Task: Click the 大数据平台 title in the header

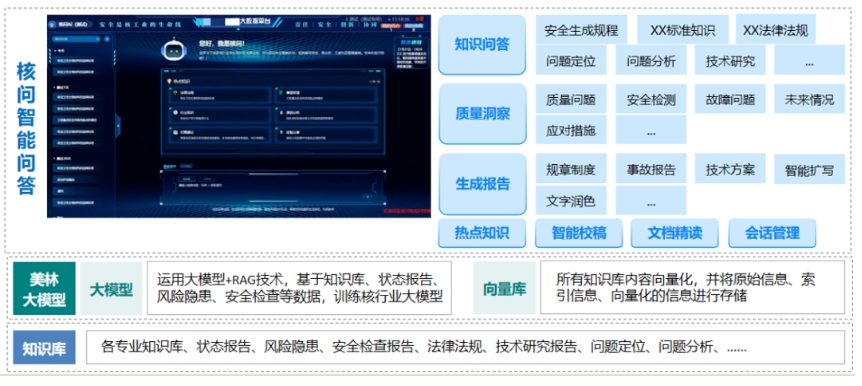Action: click(x=256, y=21)
